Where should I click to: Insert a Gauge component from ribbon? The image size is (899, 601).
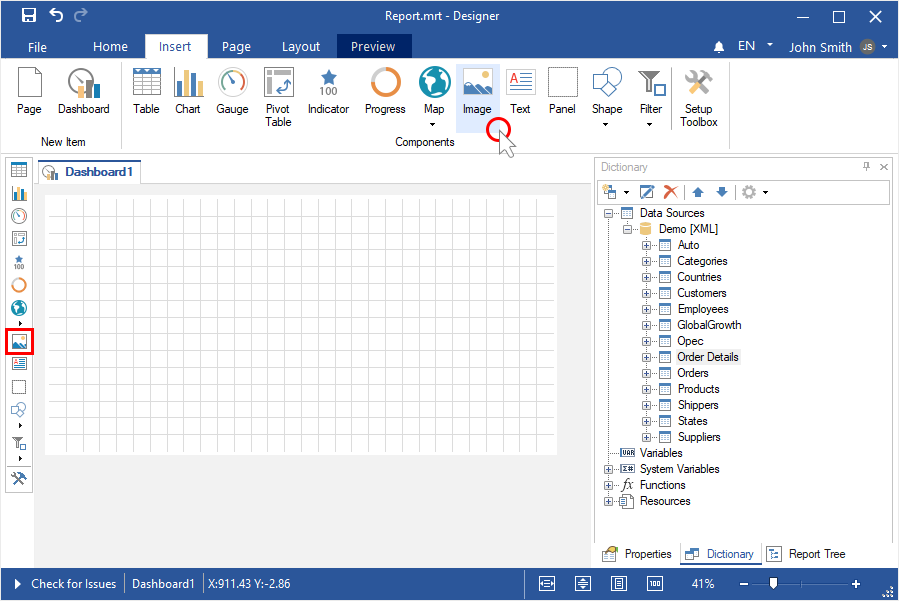tap(232, 92)
